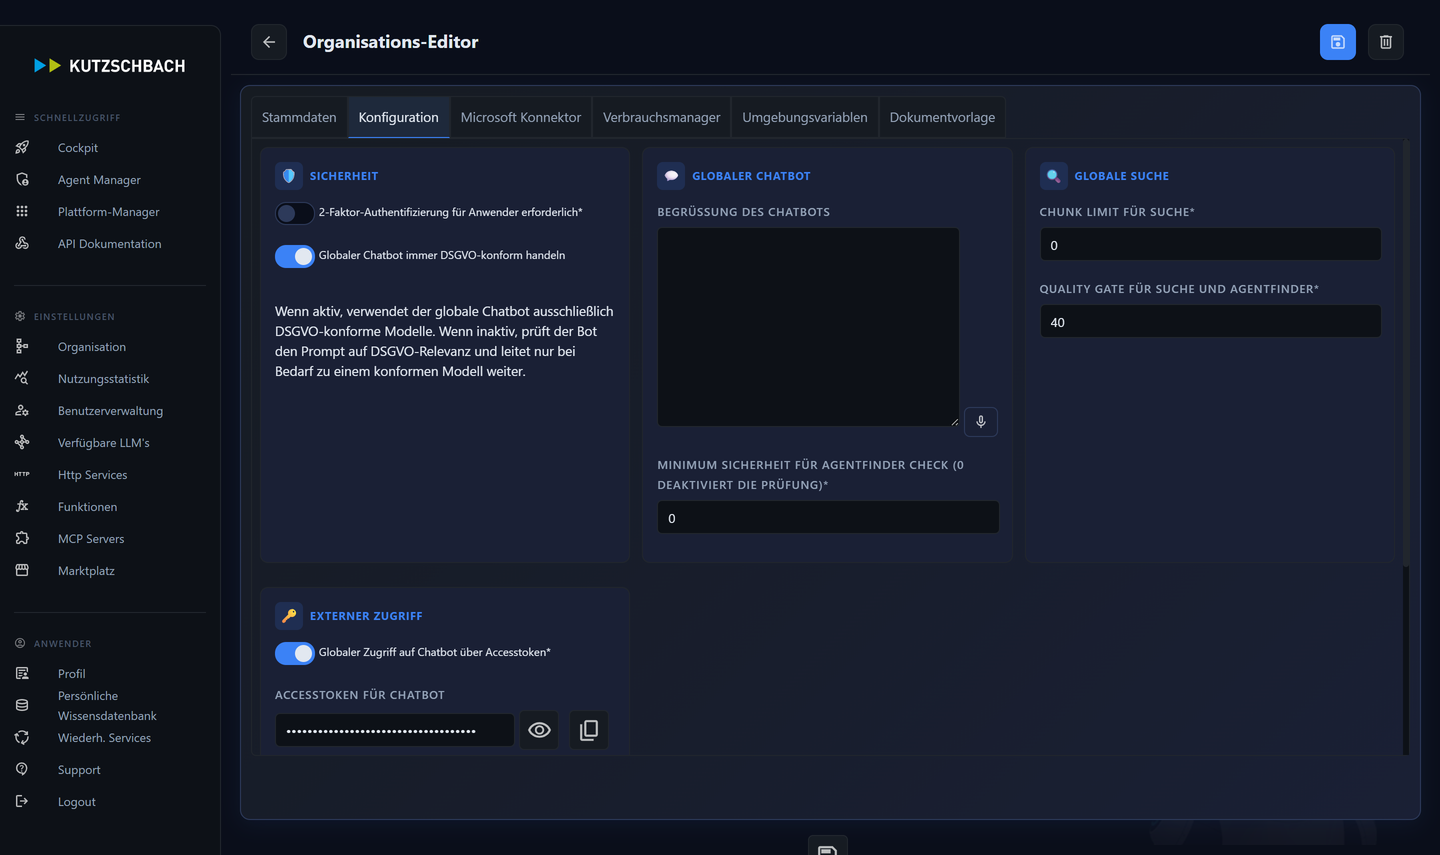Click the Plattform-Manager grid icon
The height and width of the screenshot is (855, 1440).
click(x=22, y=211)
